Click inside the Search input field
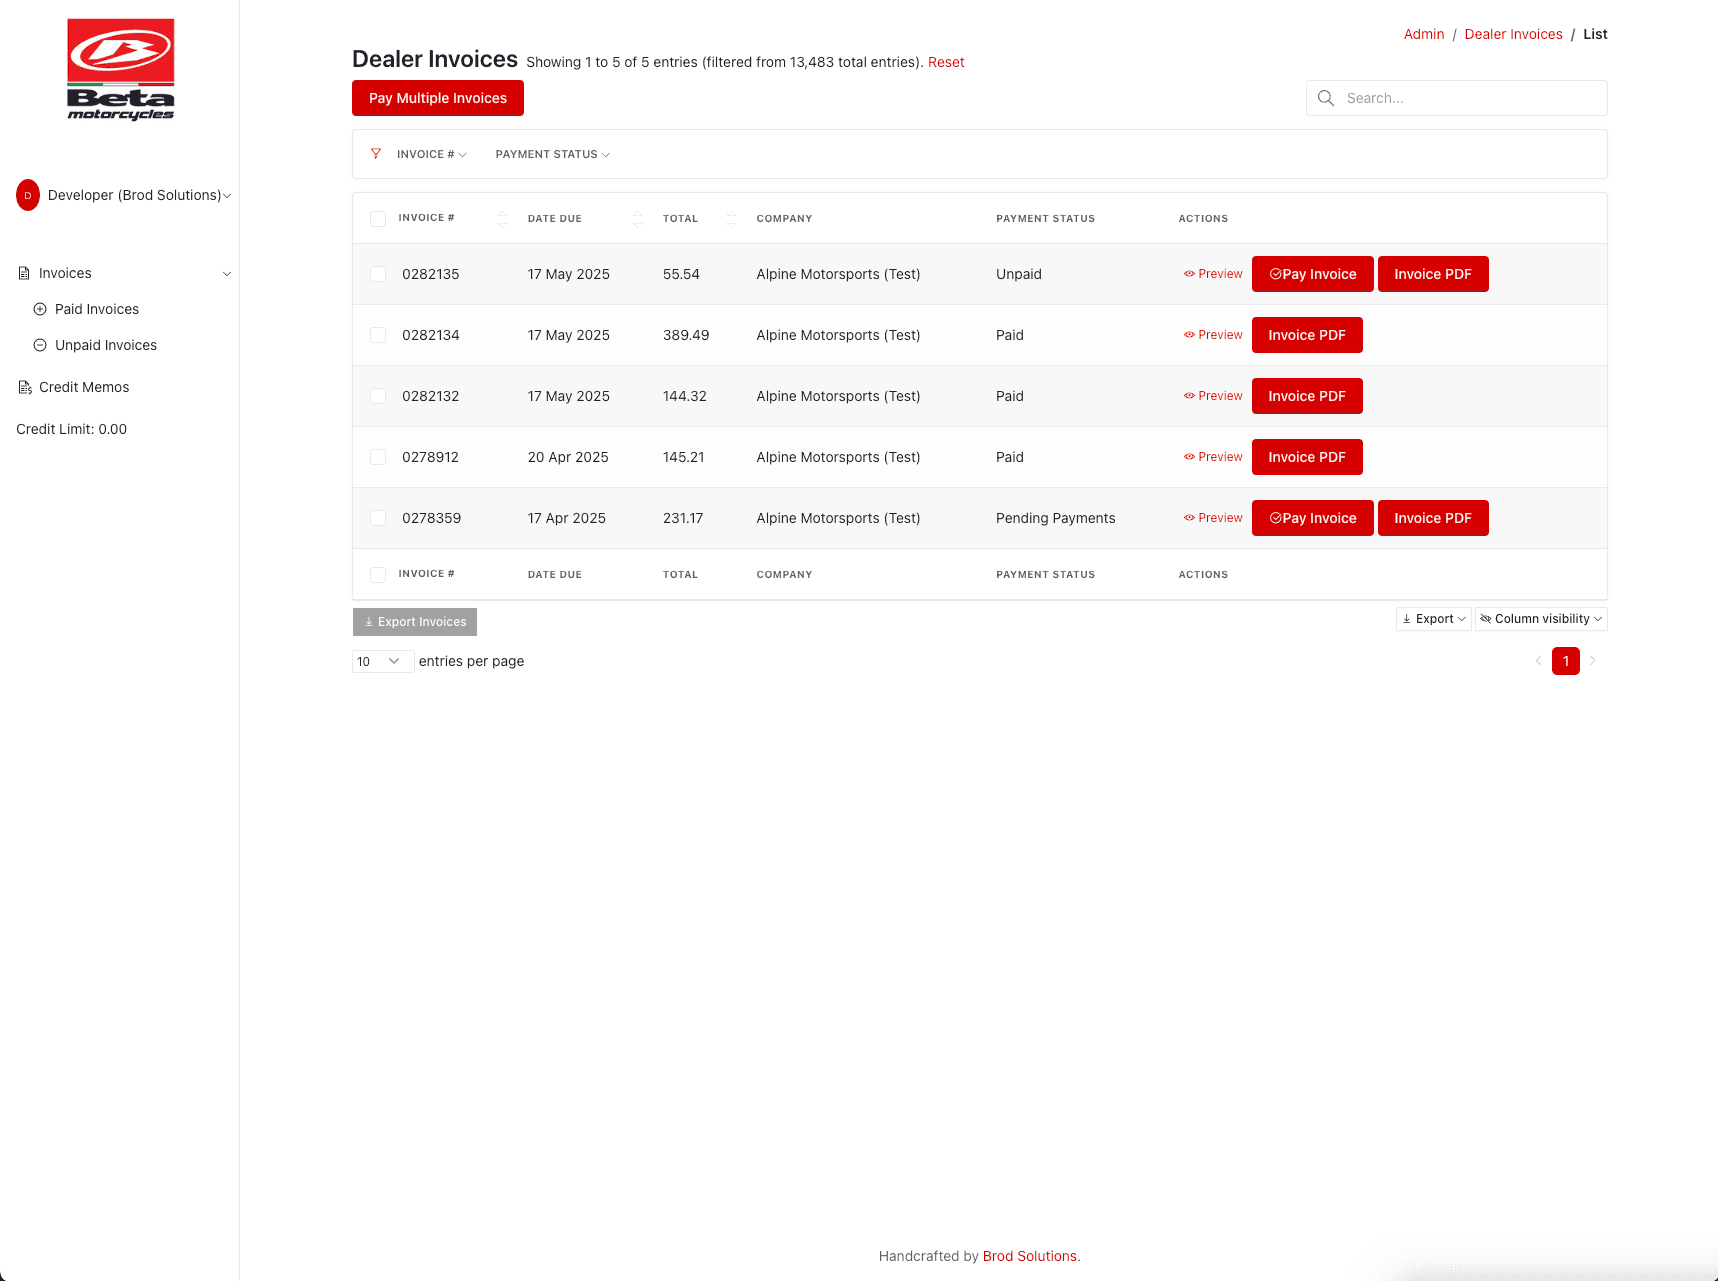 1450,98
